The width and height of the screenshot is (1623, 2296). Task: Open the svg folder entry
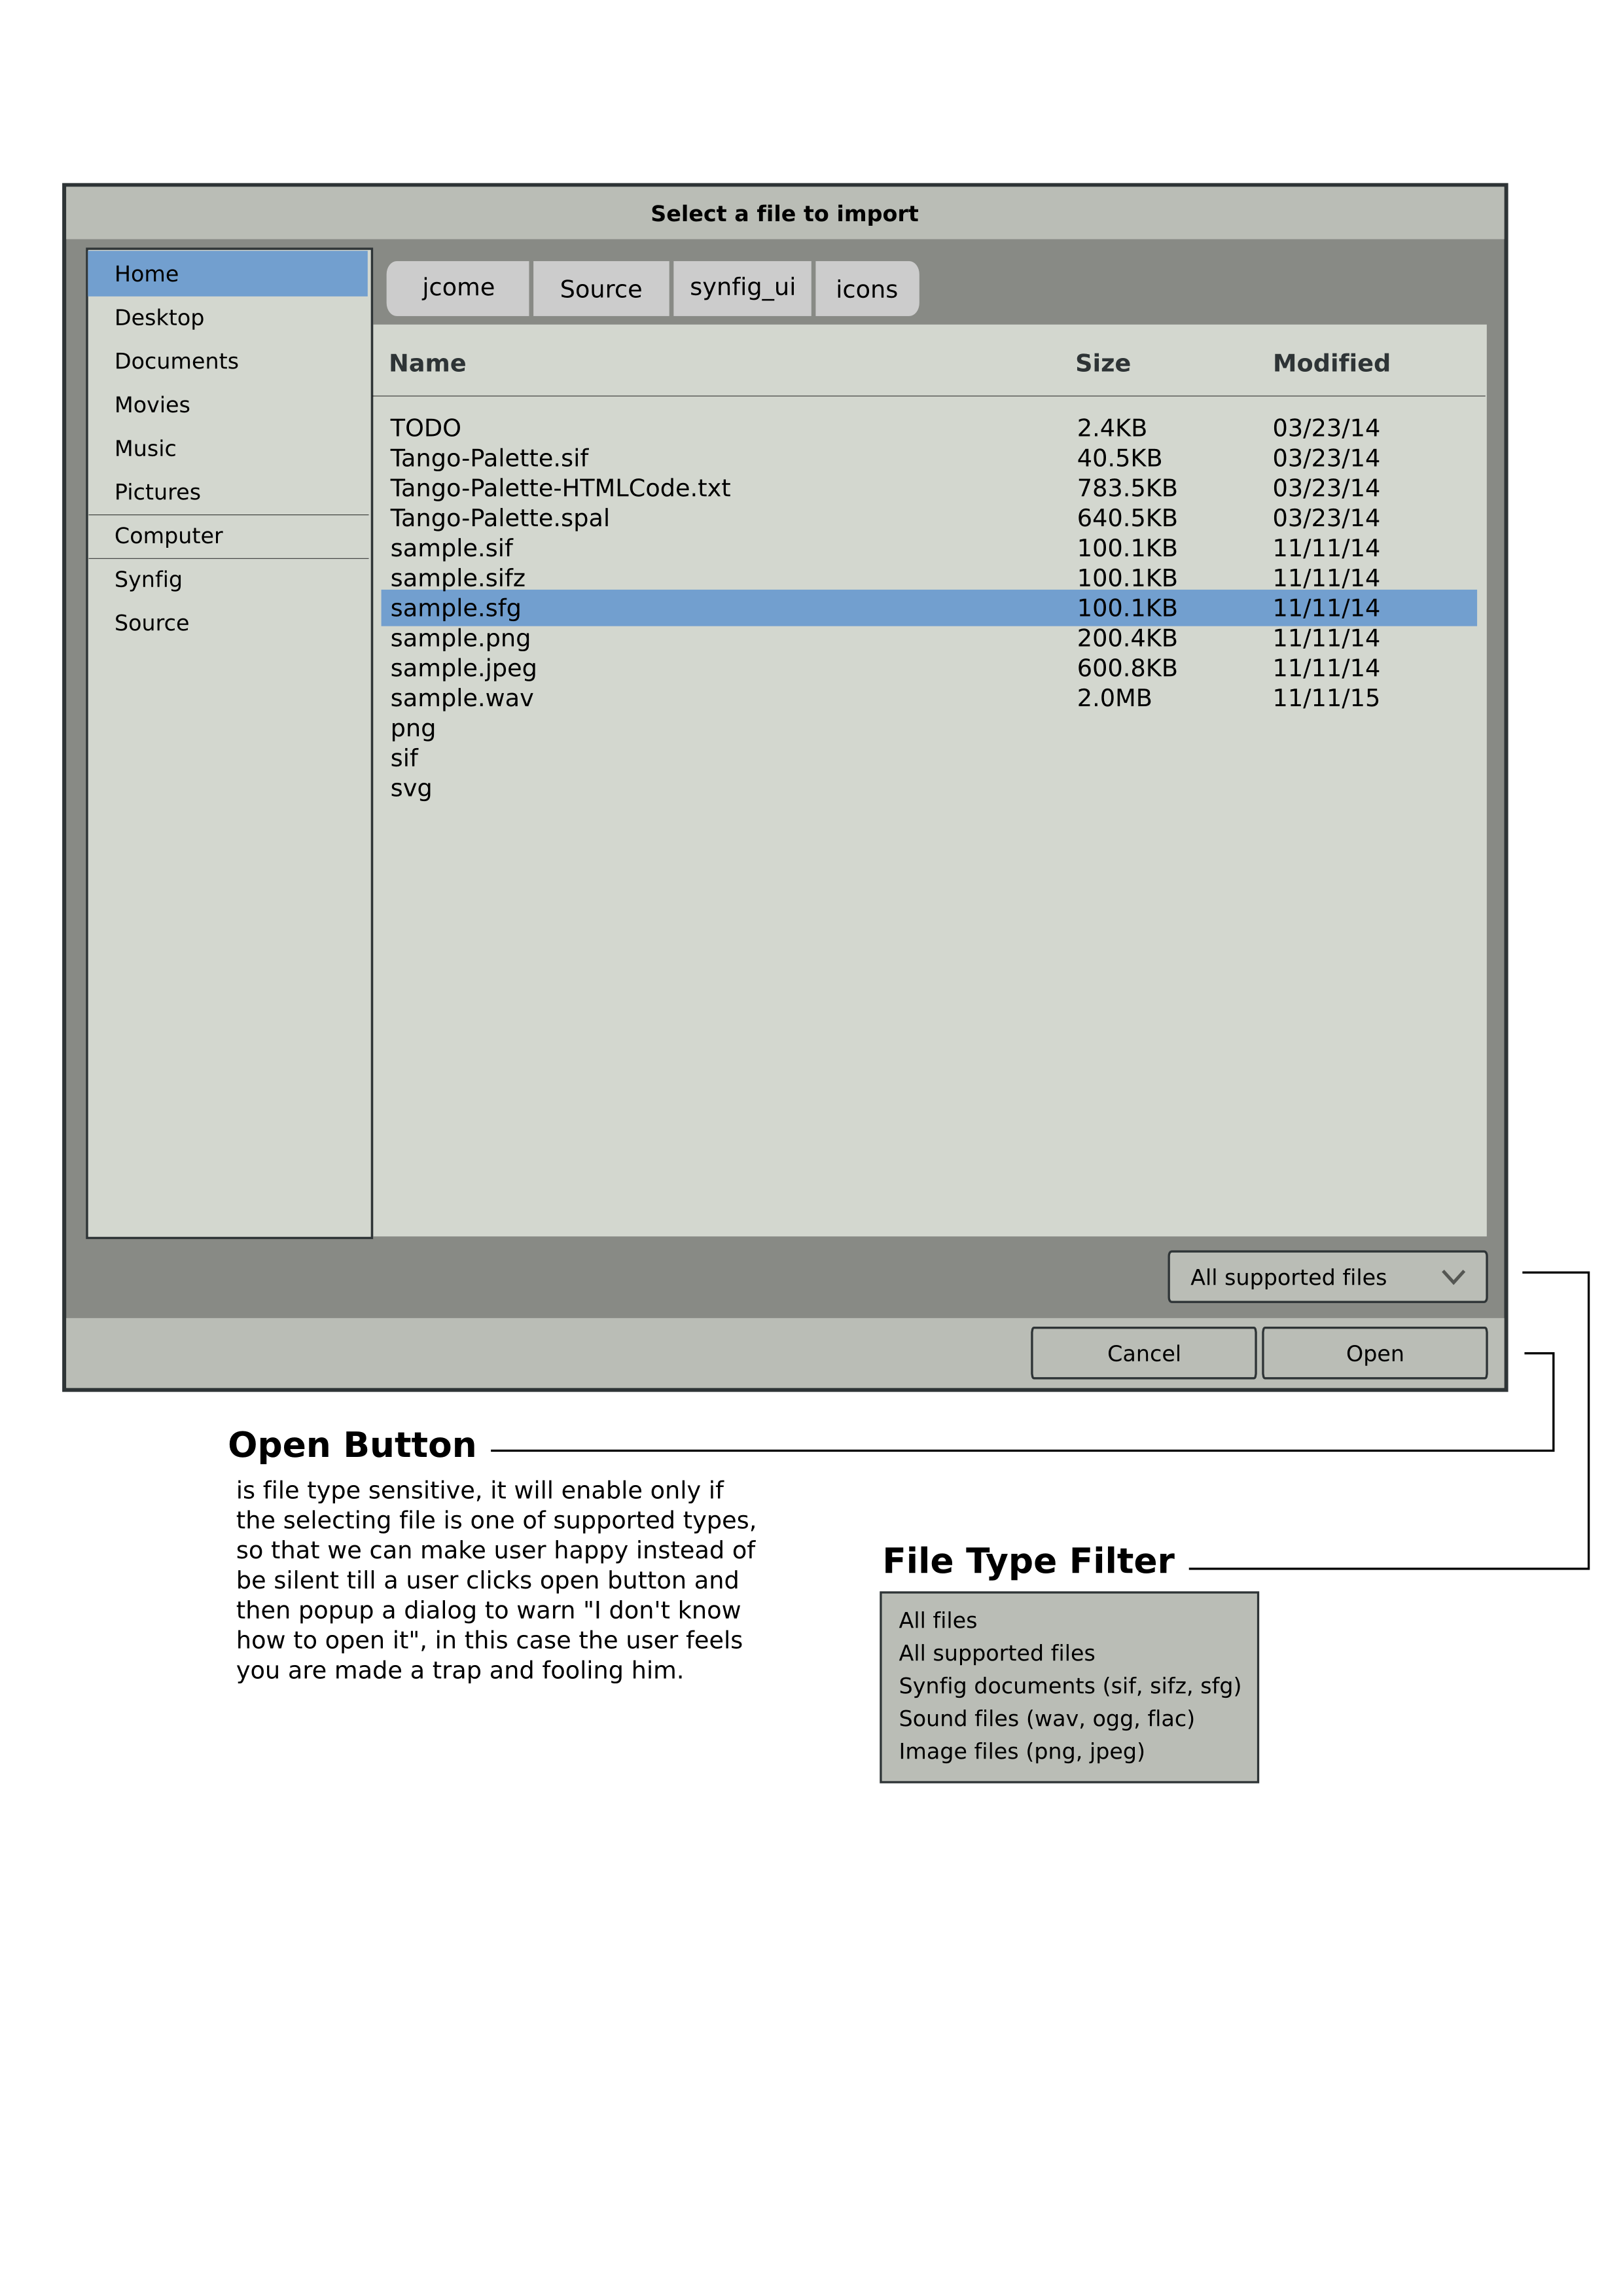(411, 788)
